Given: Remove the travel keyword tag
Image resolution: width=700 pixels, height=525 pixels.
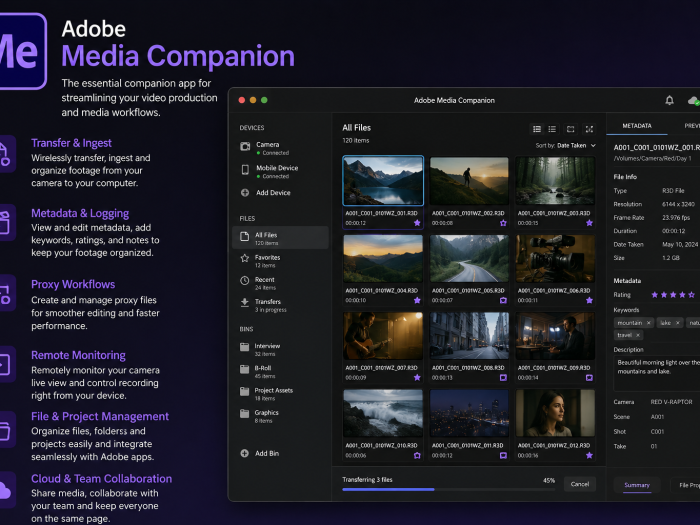Looking at the screenshot, I should point(638,335).
